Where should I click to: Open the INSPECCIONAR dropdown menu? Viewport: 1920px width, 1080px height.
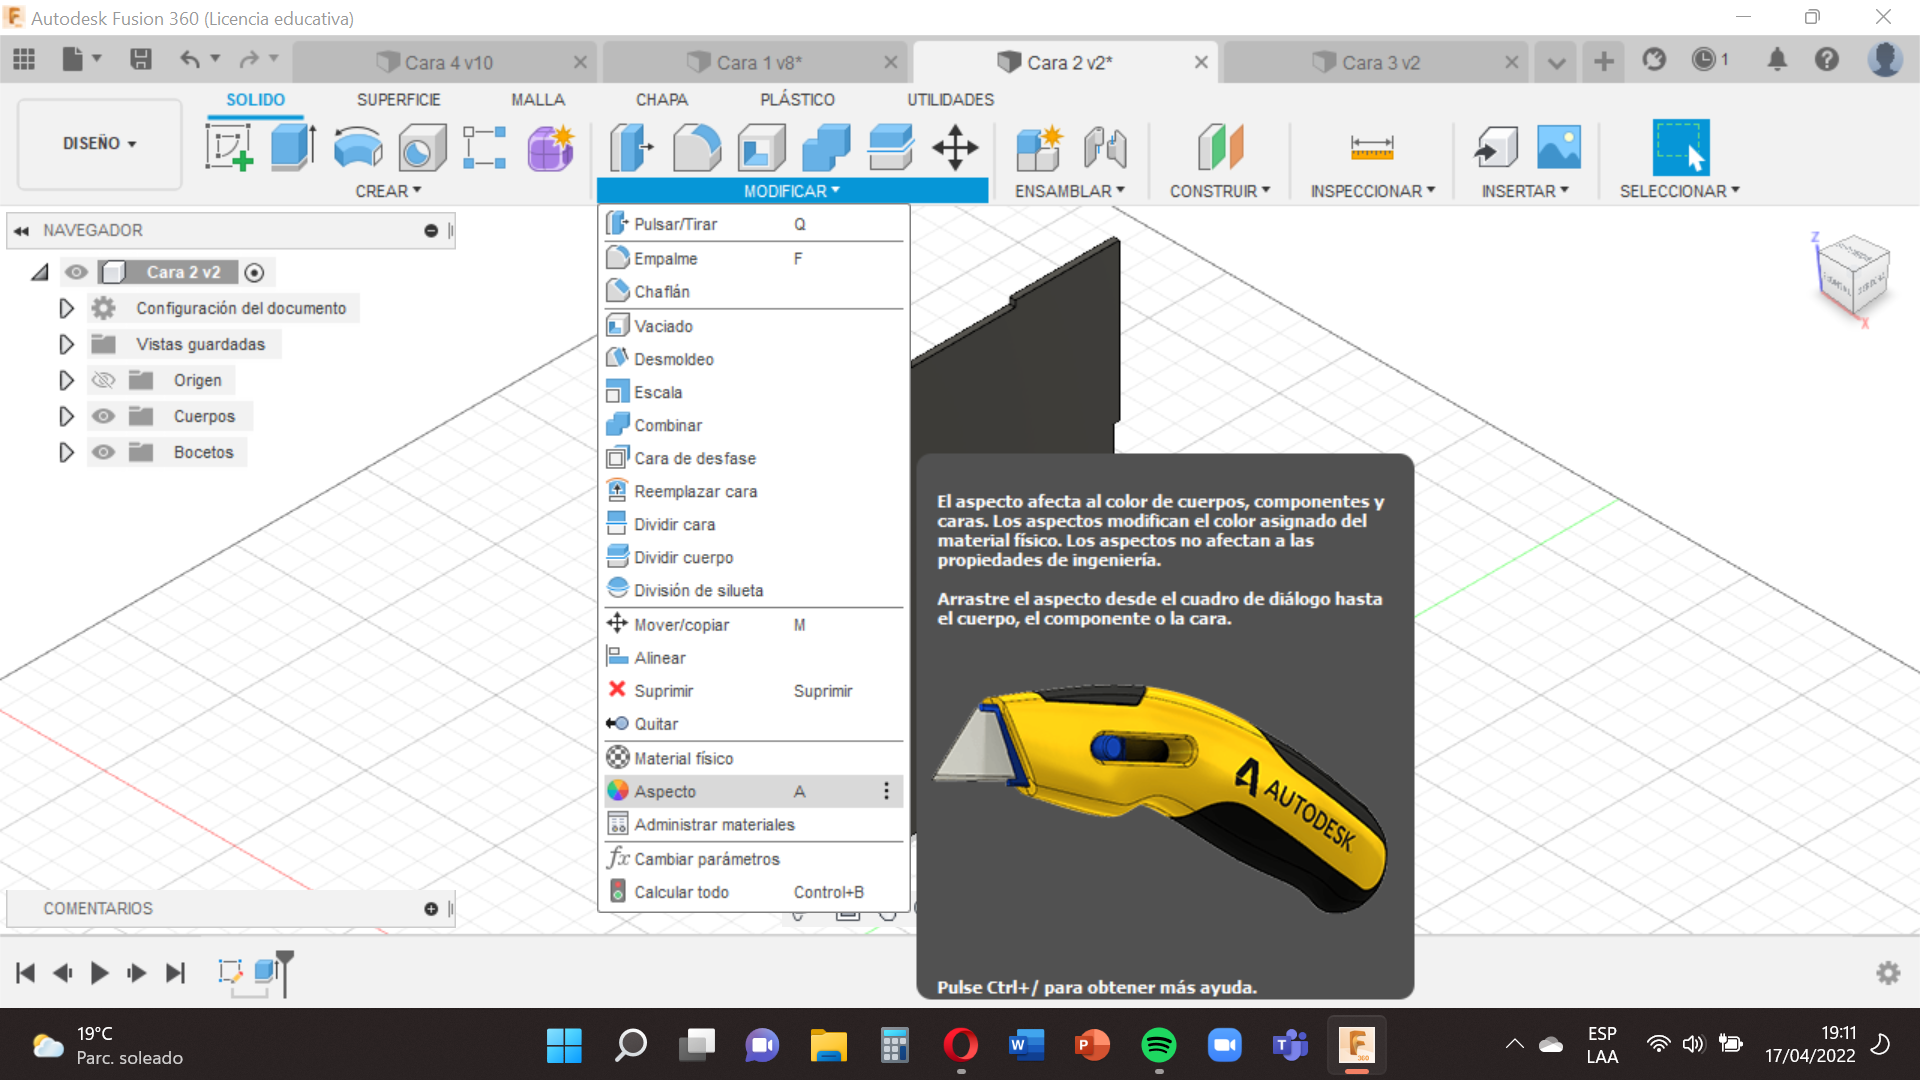click(1373, 191)
